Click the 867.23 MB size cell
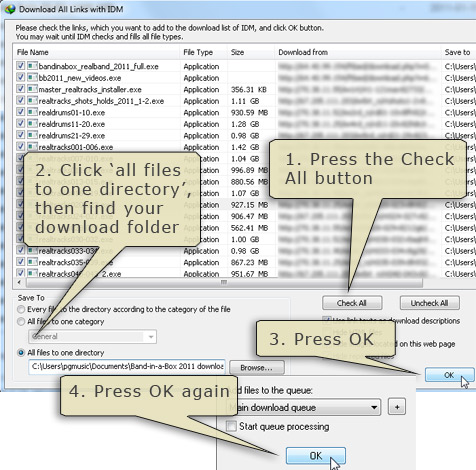Viewport: 476px width, 470px height. tap(249, 263)
